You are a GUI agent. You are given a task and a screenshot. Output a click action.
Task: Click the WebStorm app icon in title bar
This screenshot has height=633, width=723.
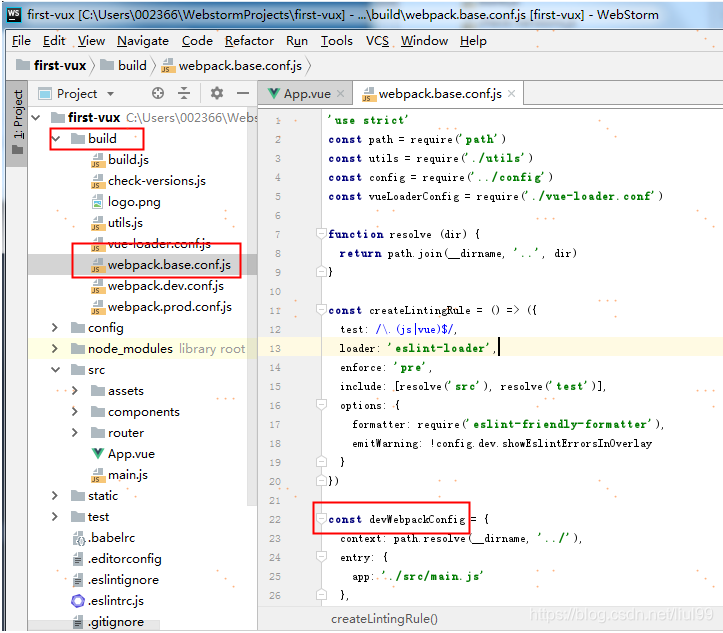tap(14, 15)
